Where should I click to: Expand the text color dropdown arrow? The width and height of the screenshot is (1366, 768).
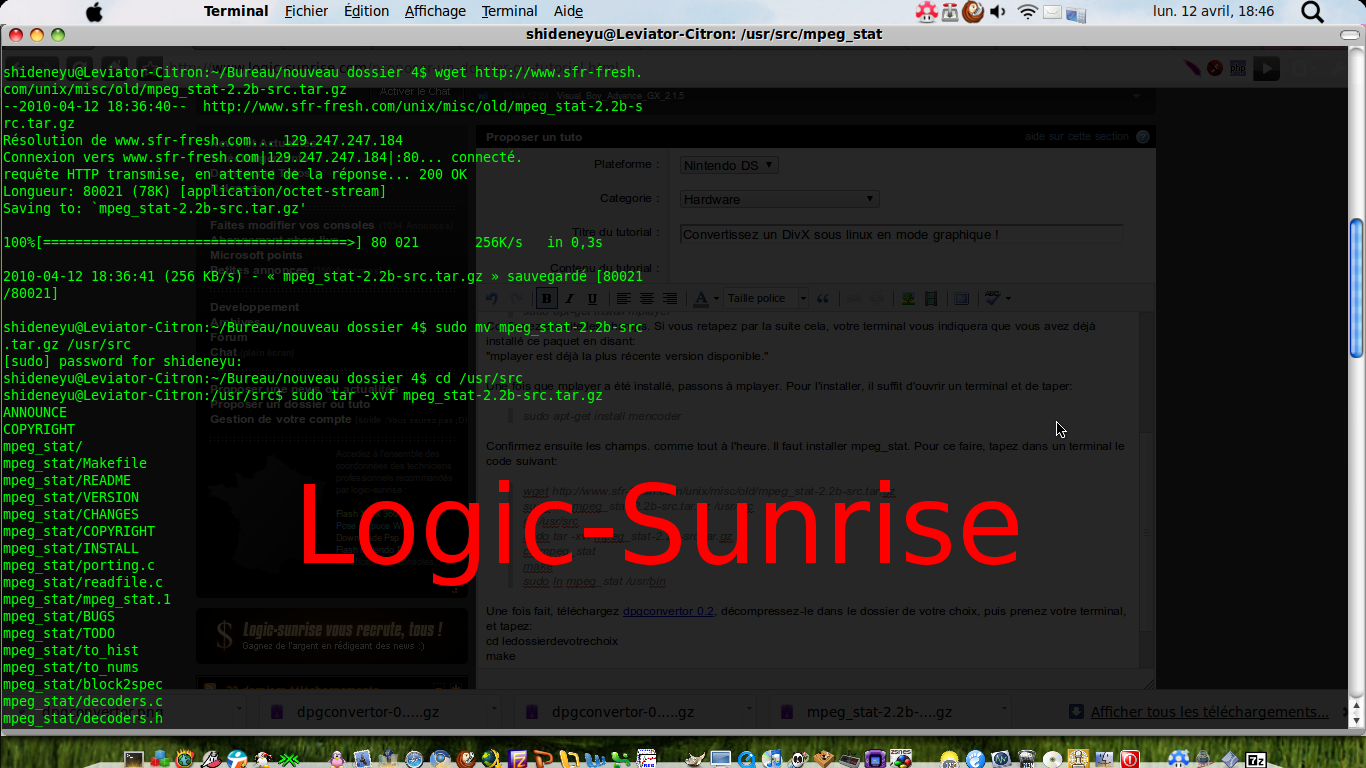click(x=716, y=298)
